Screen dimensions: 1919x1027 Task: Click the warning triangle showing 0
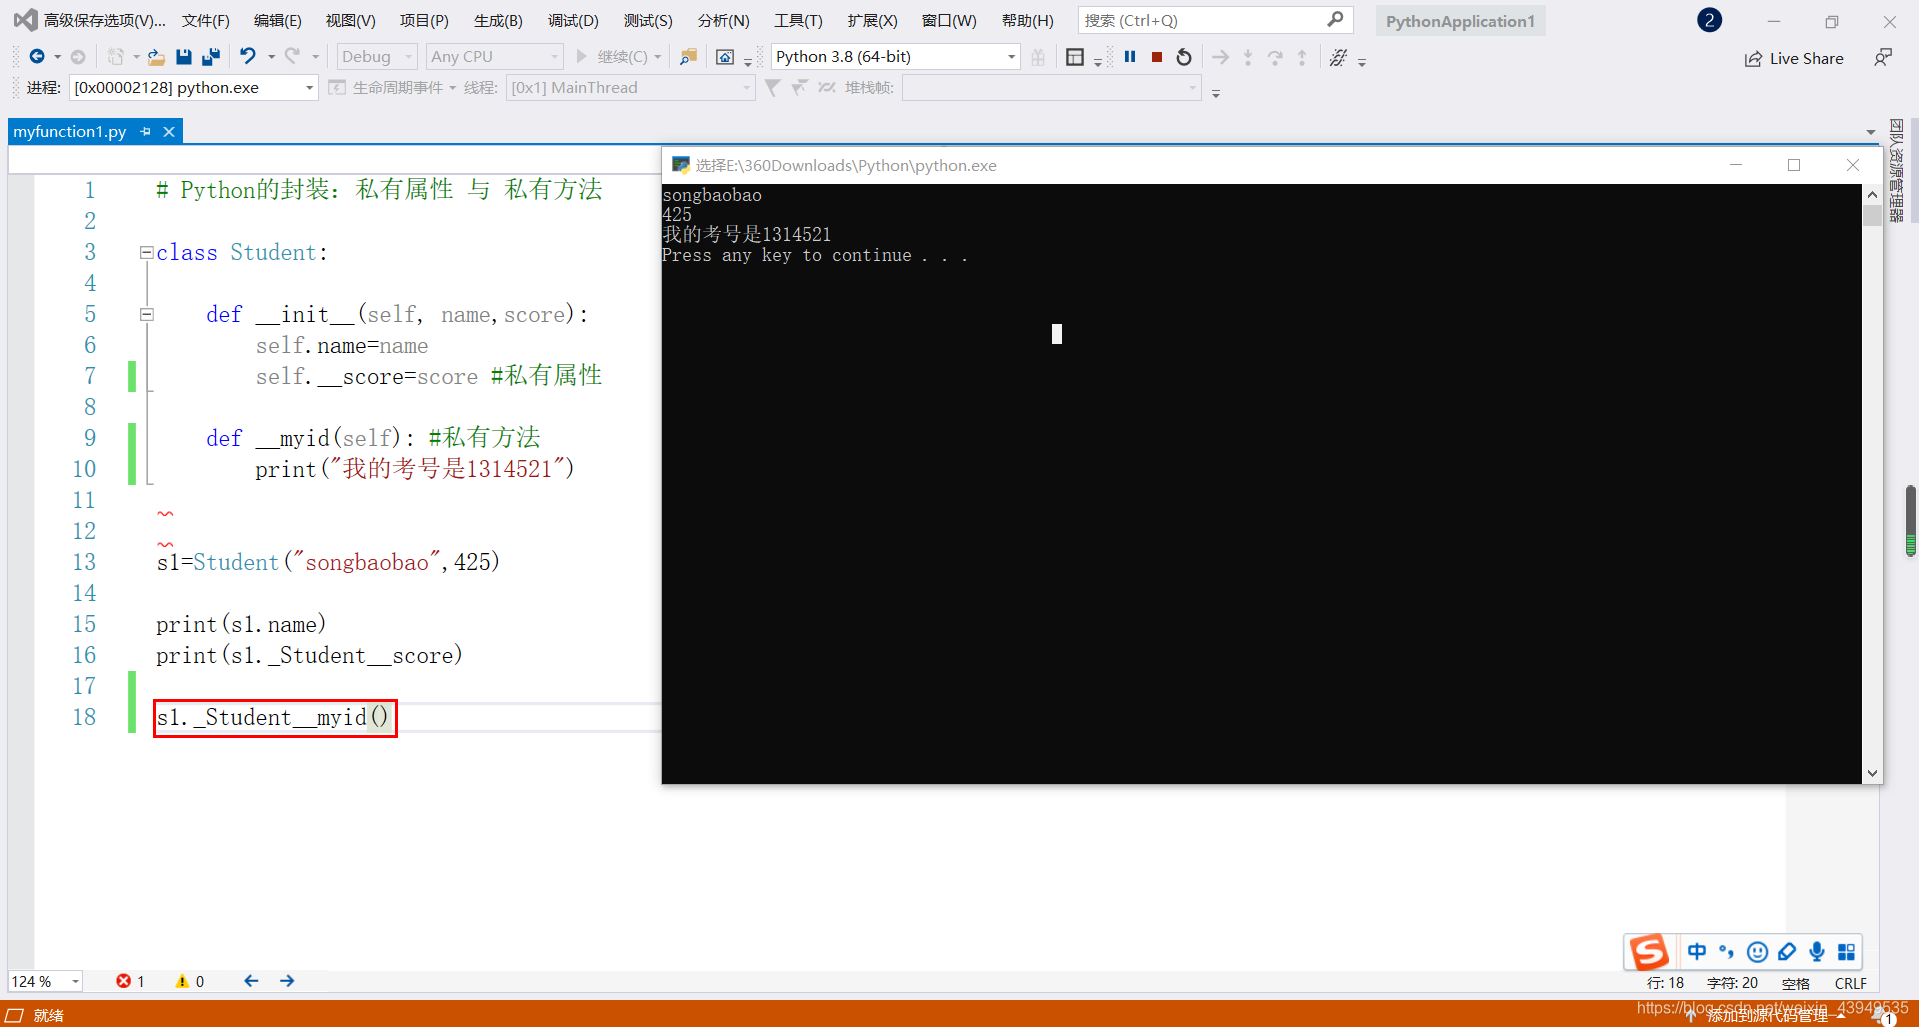[182, 981]
